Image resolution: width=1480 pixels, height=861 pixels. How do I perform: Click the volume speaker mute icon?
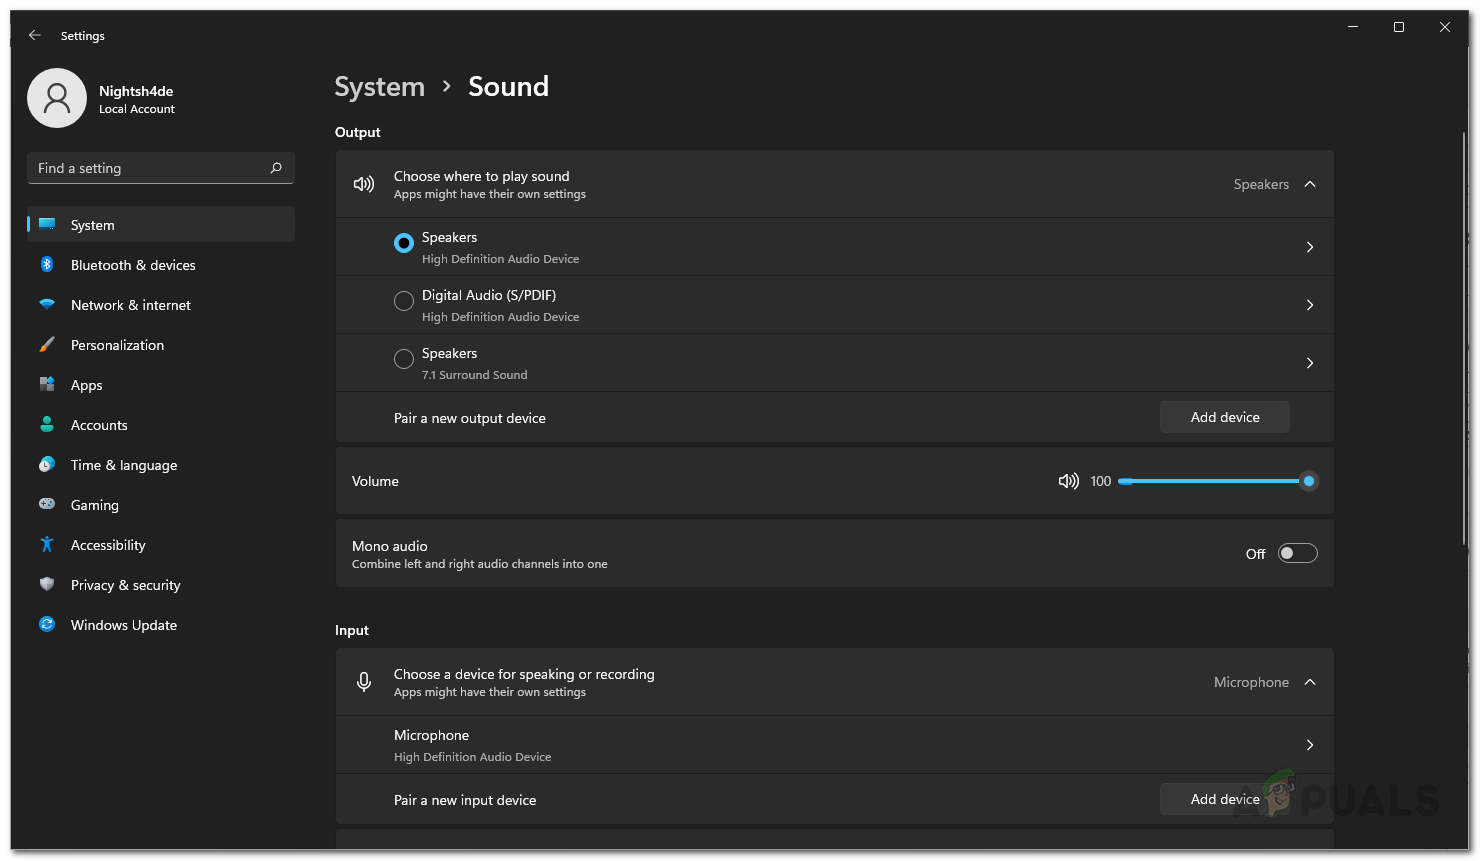(1068, 481)
